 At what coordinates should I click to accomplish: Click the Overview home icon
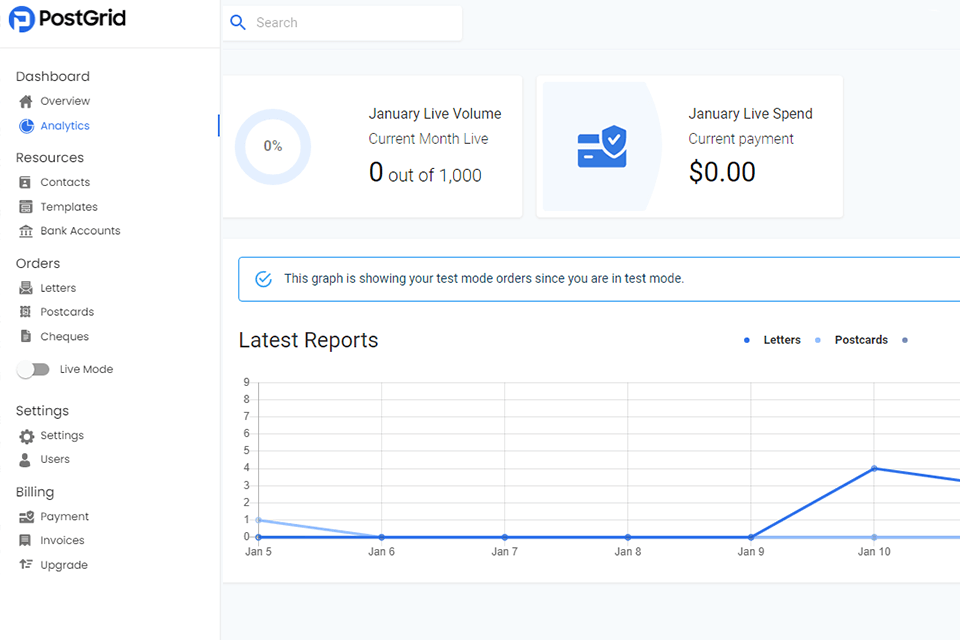pos(26,101)
